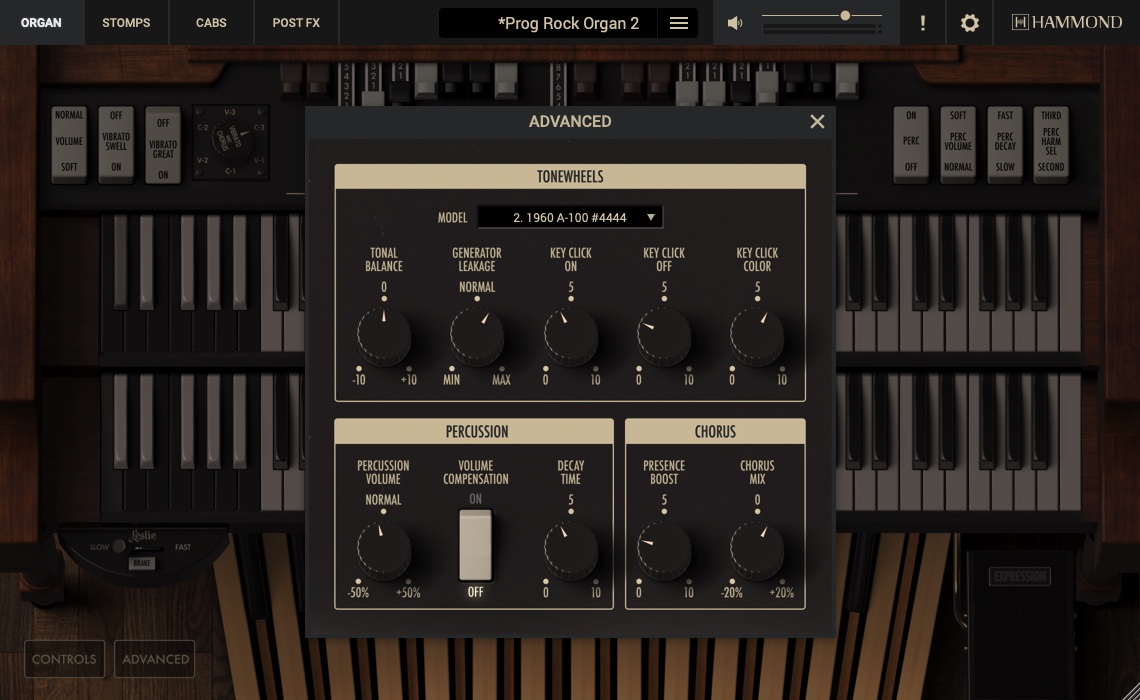The width and height of the screenshot is (1140, 700).
Task: Open the preset menu hamburger icon
Action: (x=678, y=23)
